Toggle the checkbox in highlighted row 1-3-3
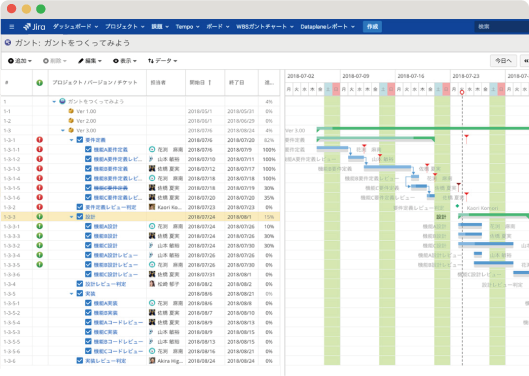Image resolution: width=529 pixels, height=376 pixels. [x=80, y=216]
